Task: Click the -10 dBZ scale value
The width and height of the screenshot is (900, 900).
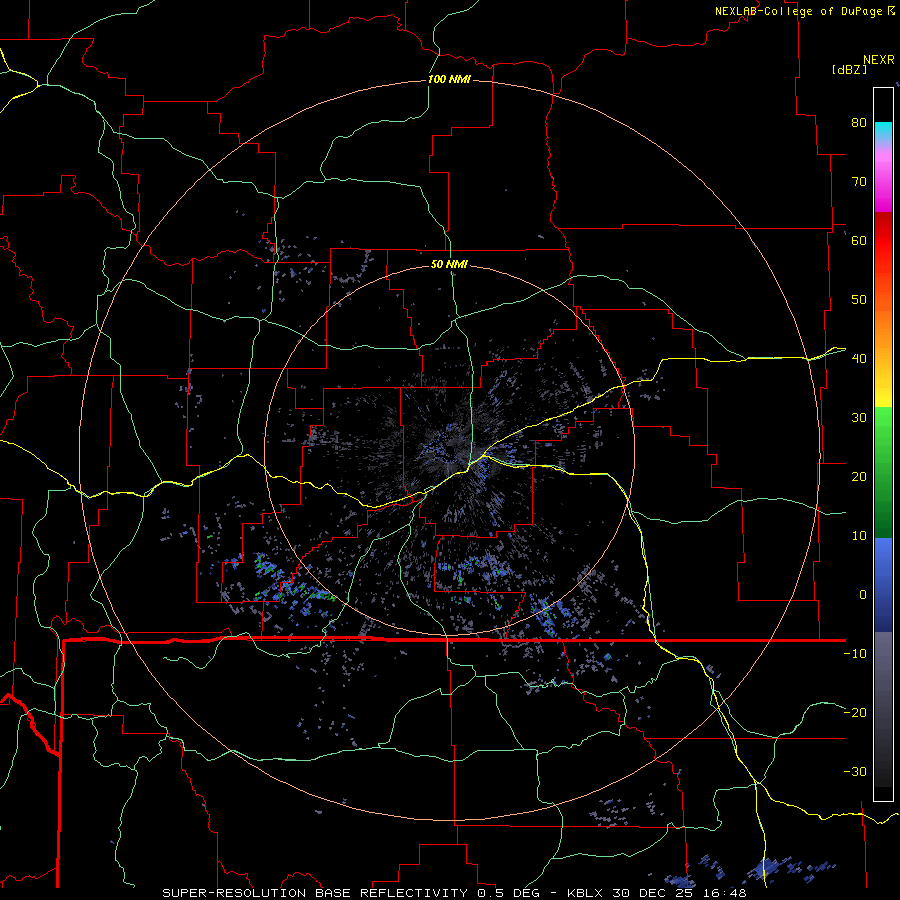Action: coord(855,653)
